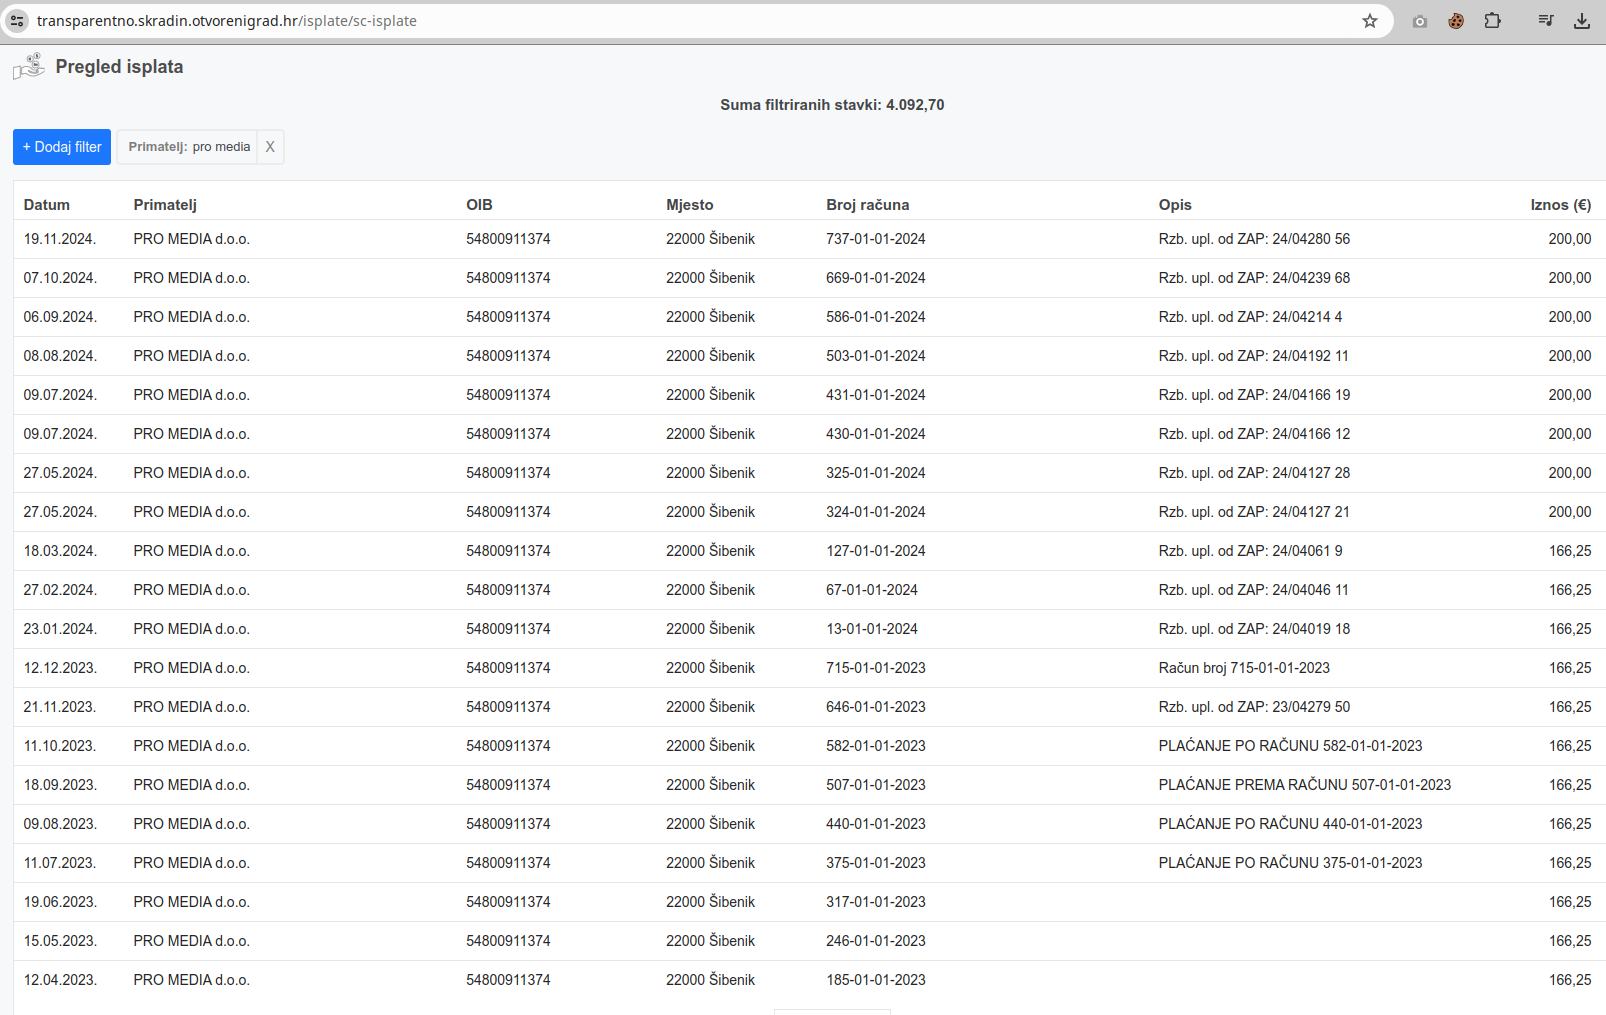Open the browser downloads icon
The width and height of the screenshot is (1606, 1015).
1581,20
